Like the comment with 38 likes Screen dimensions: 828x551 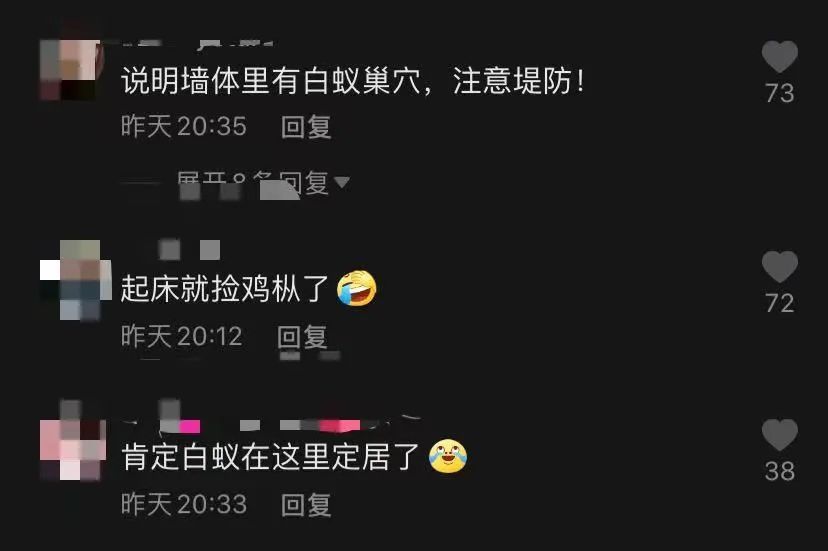pos(779,434)
